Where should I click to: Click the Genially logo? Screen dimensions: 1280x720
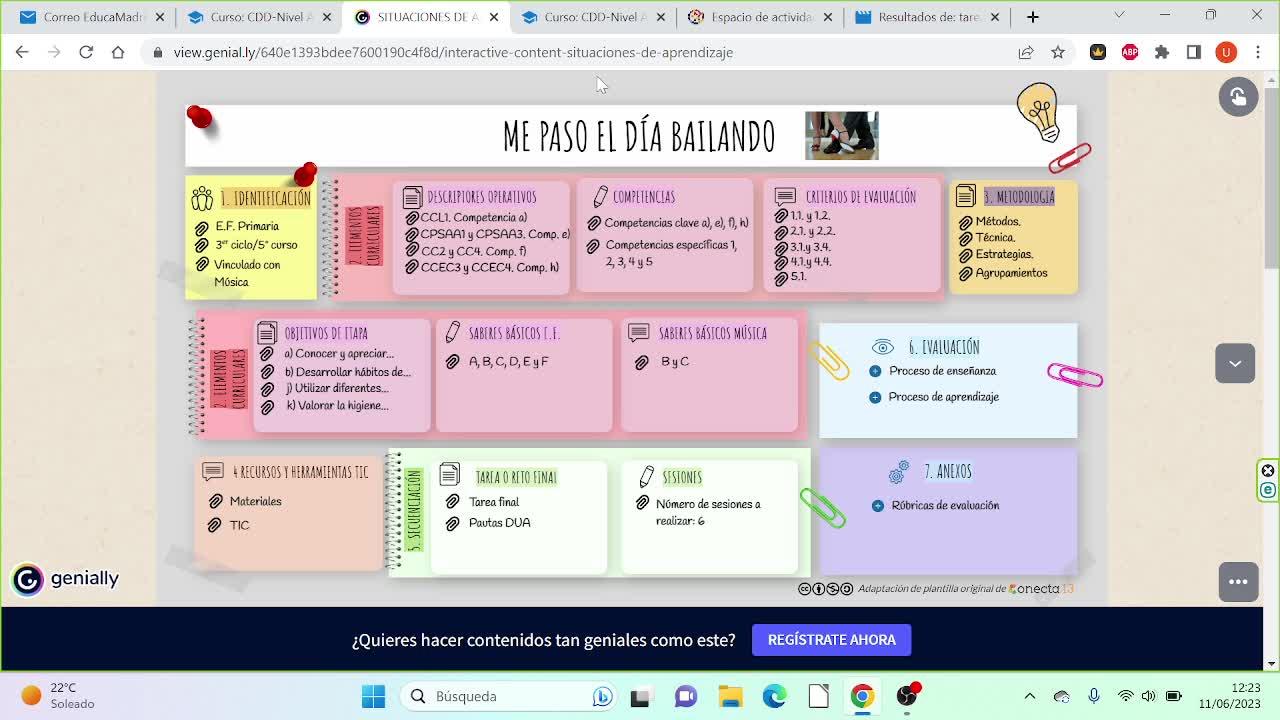(66, 579)
